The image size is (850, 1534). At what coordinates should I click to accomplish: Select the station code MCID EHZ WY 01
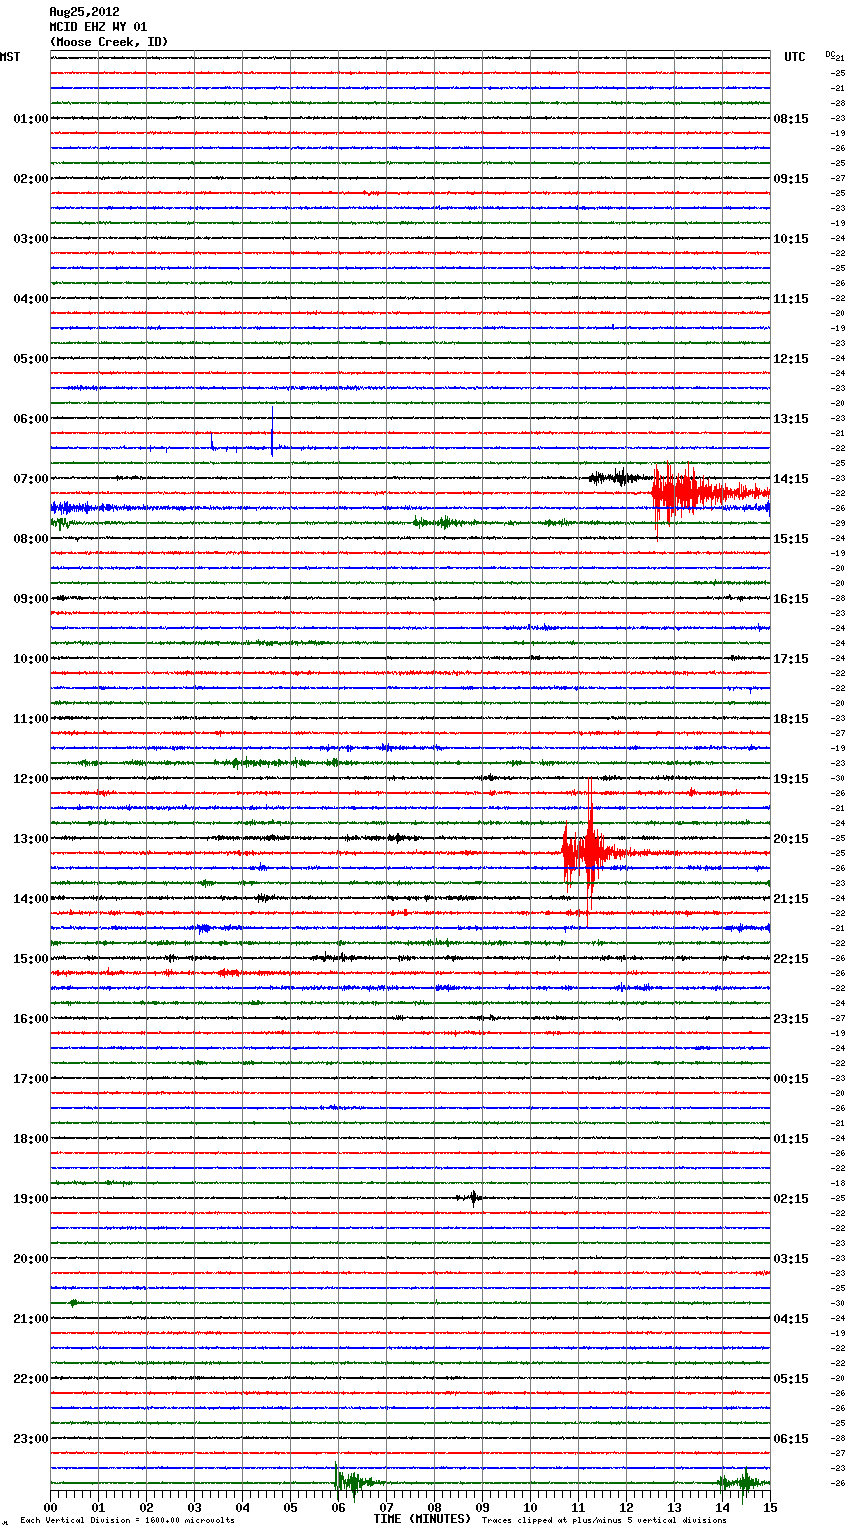click(98, 27)
